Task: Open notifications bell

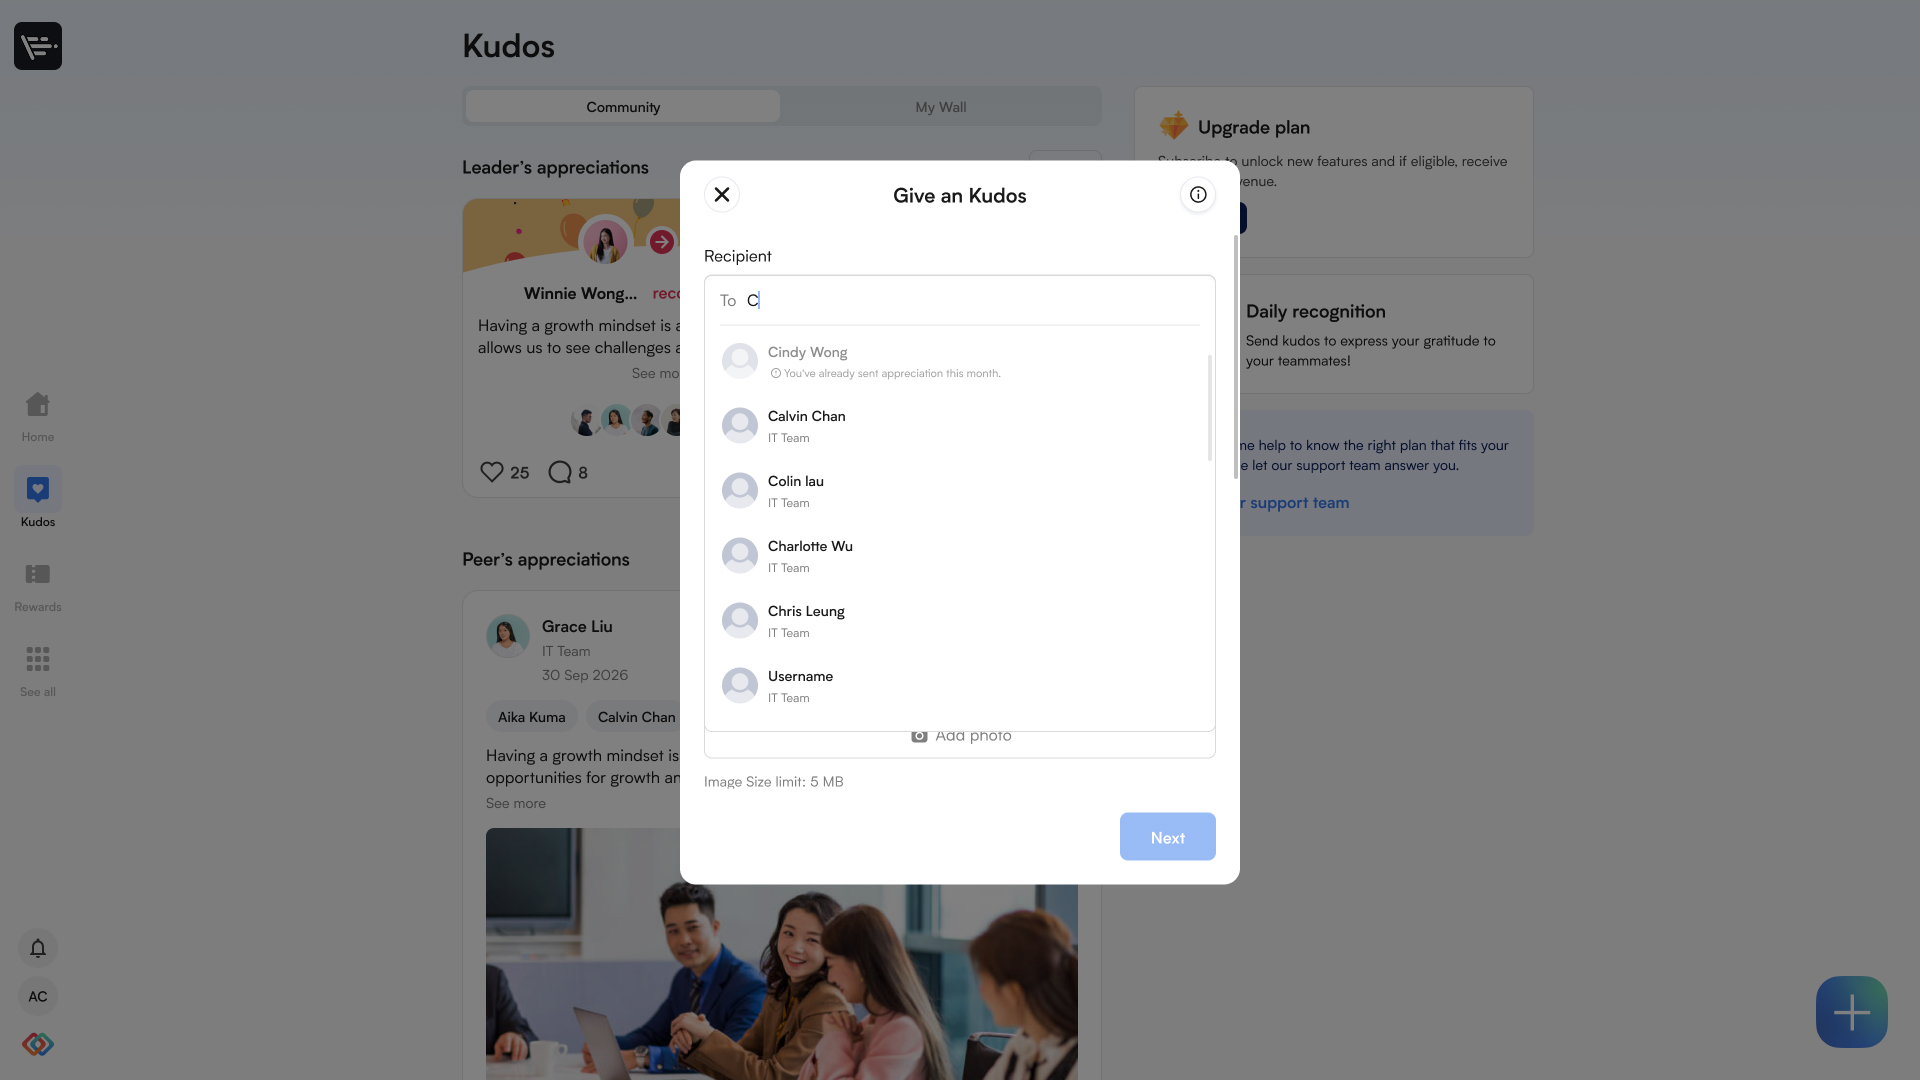Action: click(38, 948)
